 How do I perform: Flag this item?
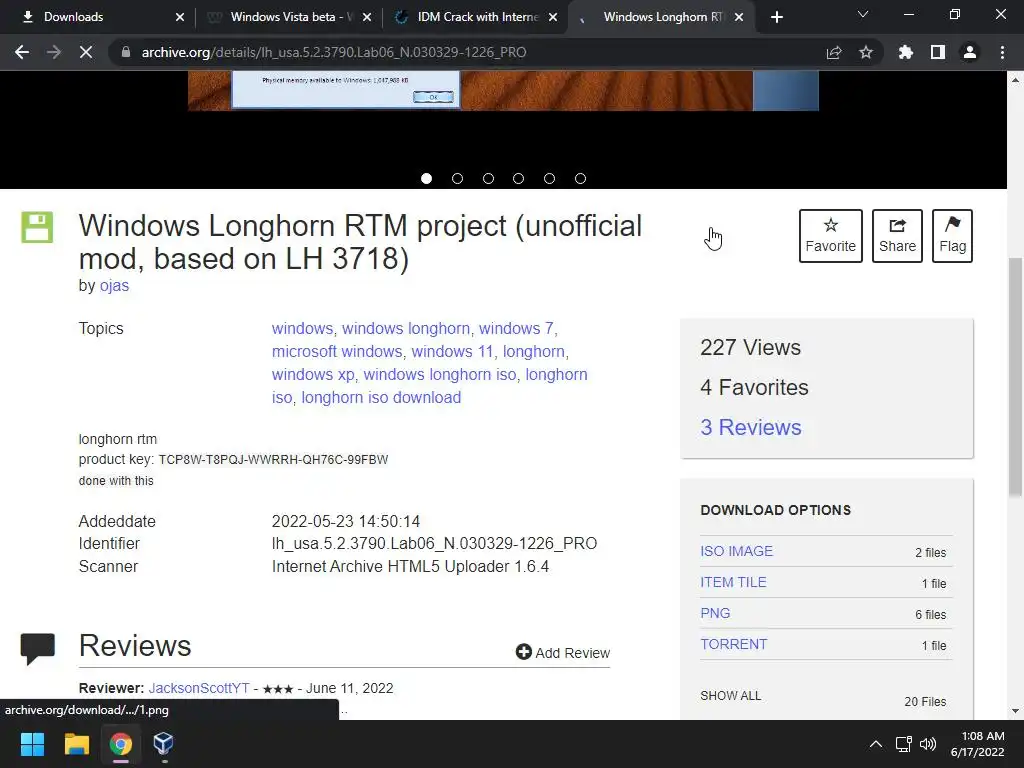(x=952, y=236)
